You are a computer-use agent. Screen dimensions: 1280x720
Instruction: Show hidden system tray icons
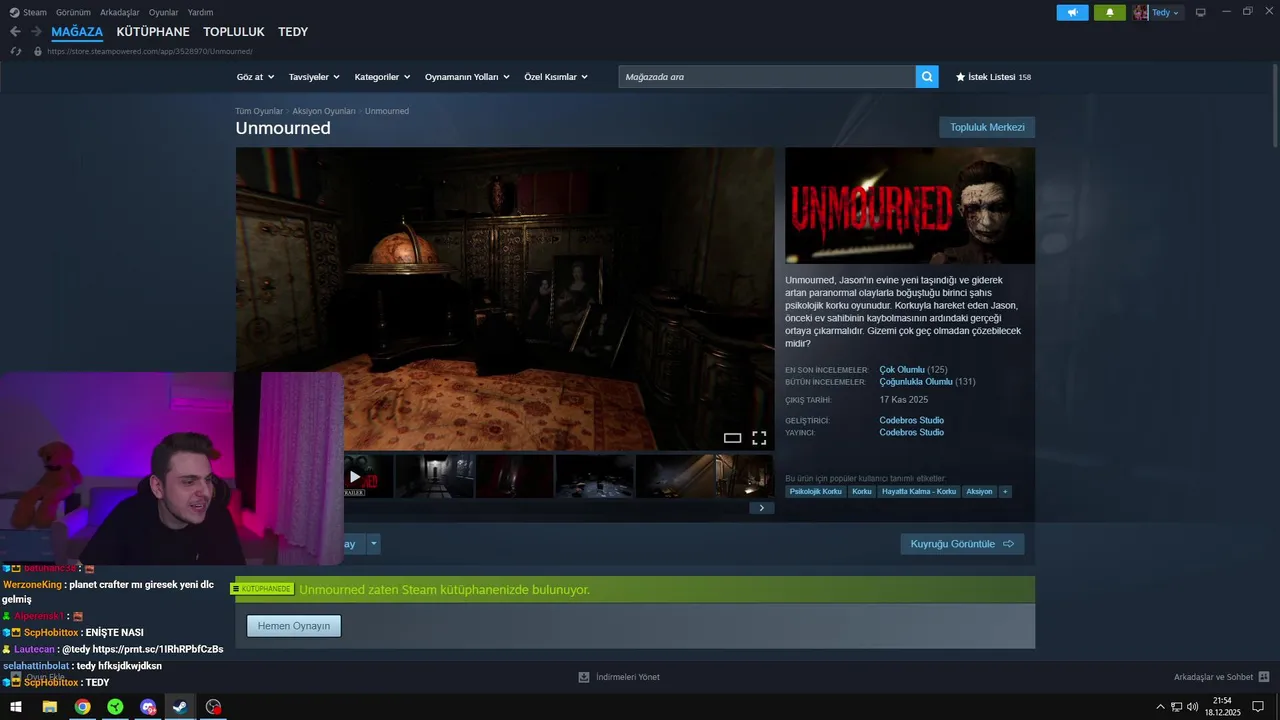point(1160,707)
